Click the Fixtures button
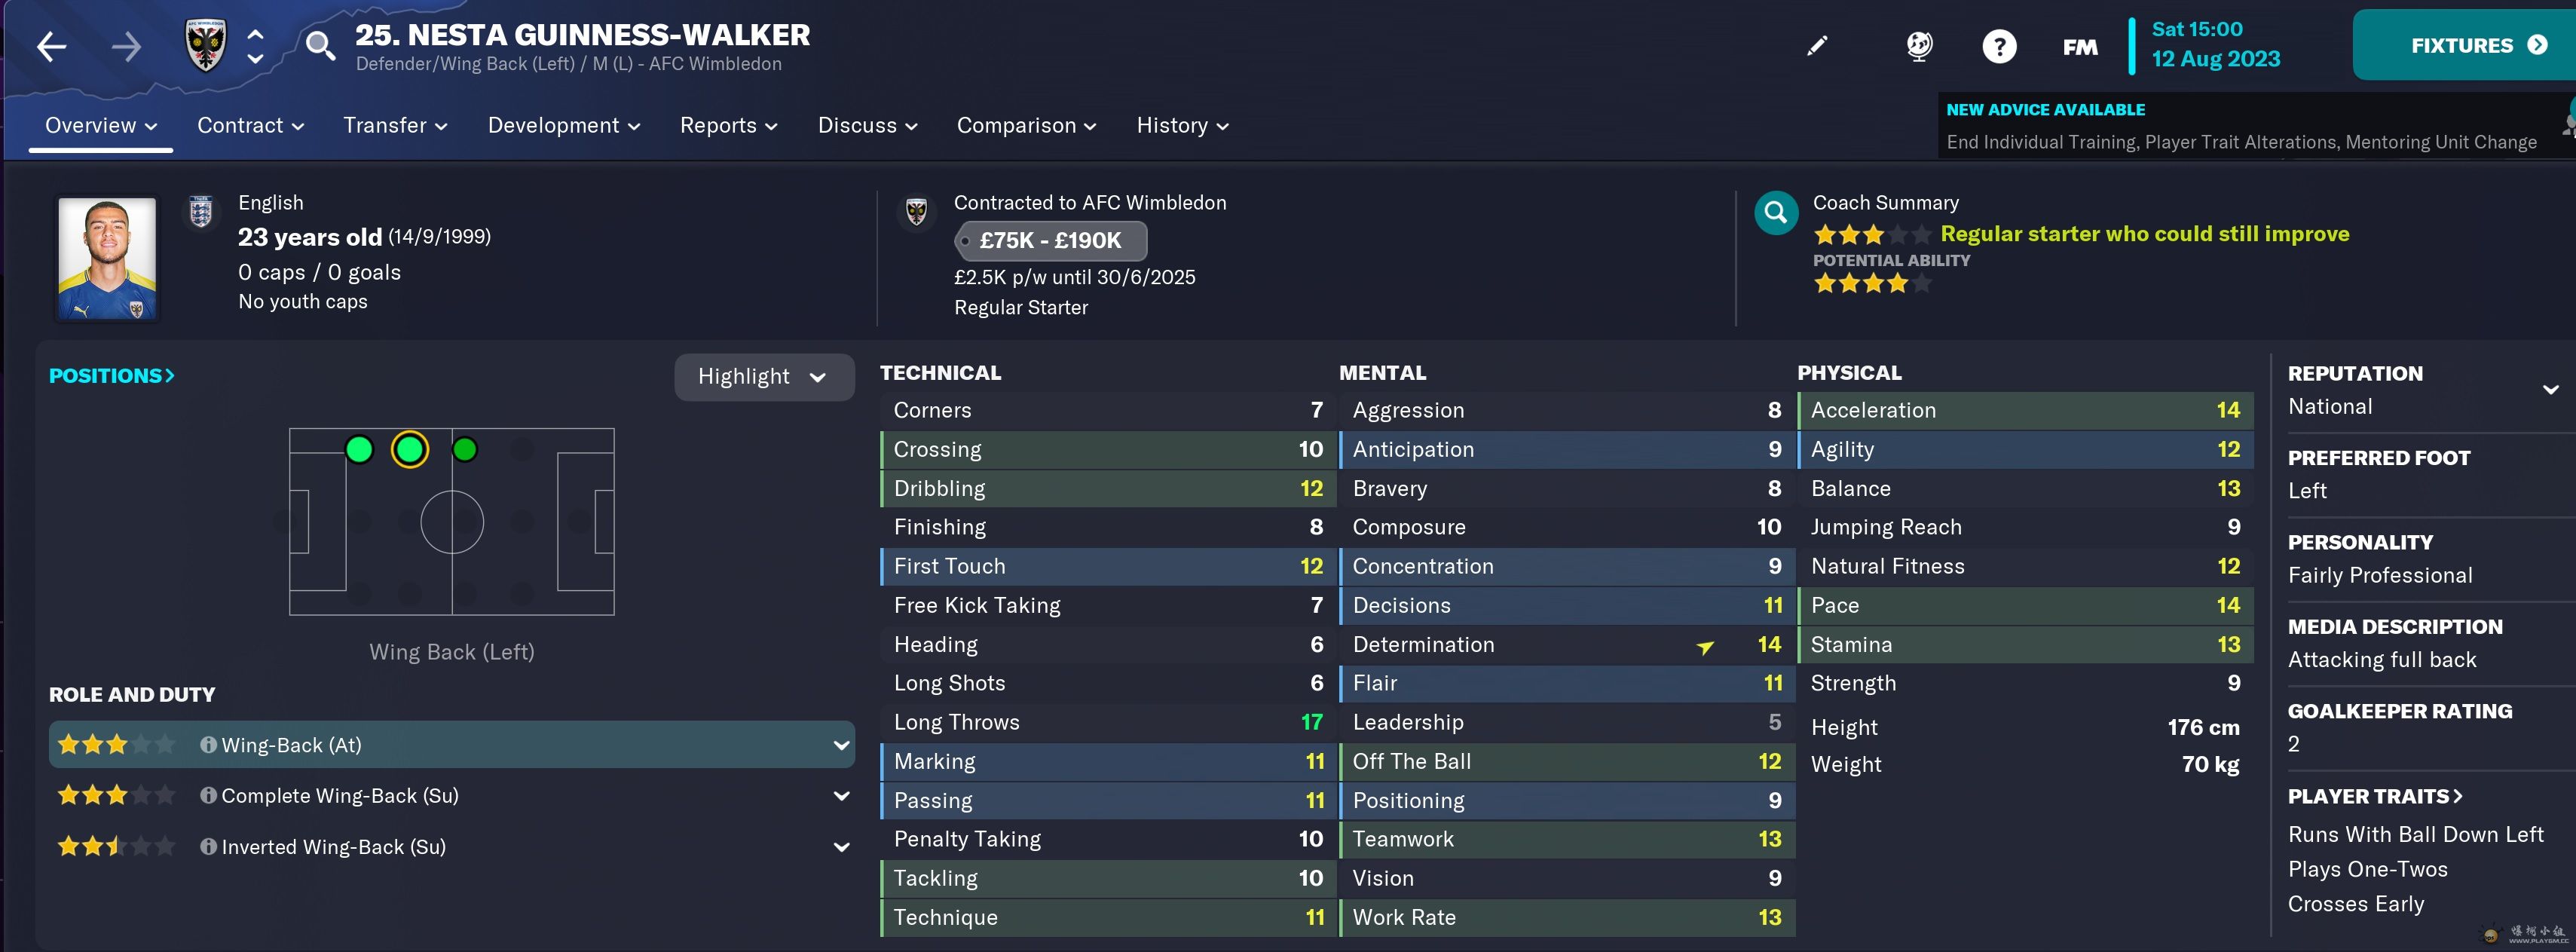Viewport: 2576px width, 952px height. [2476, 46]
